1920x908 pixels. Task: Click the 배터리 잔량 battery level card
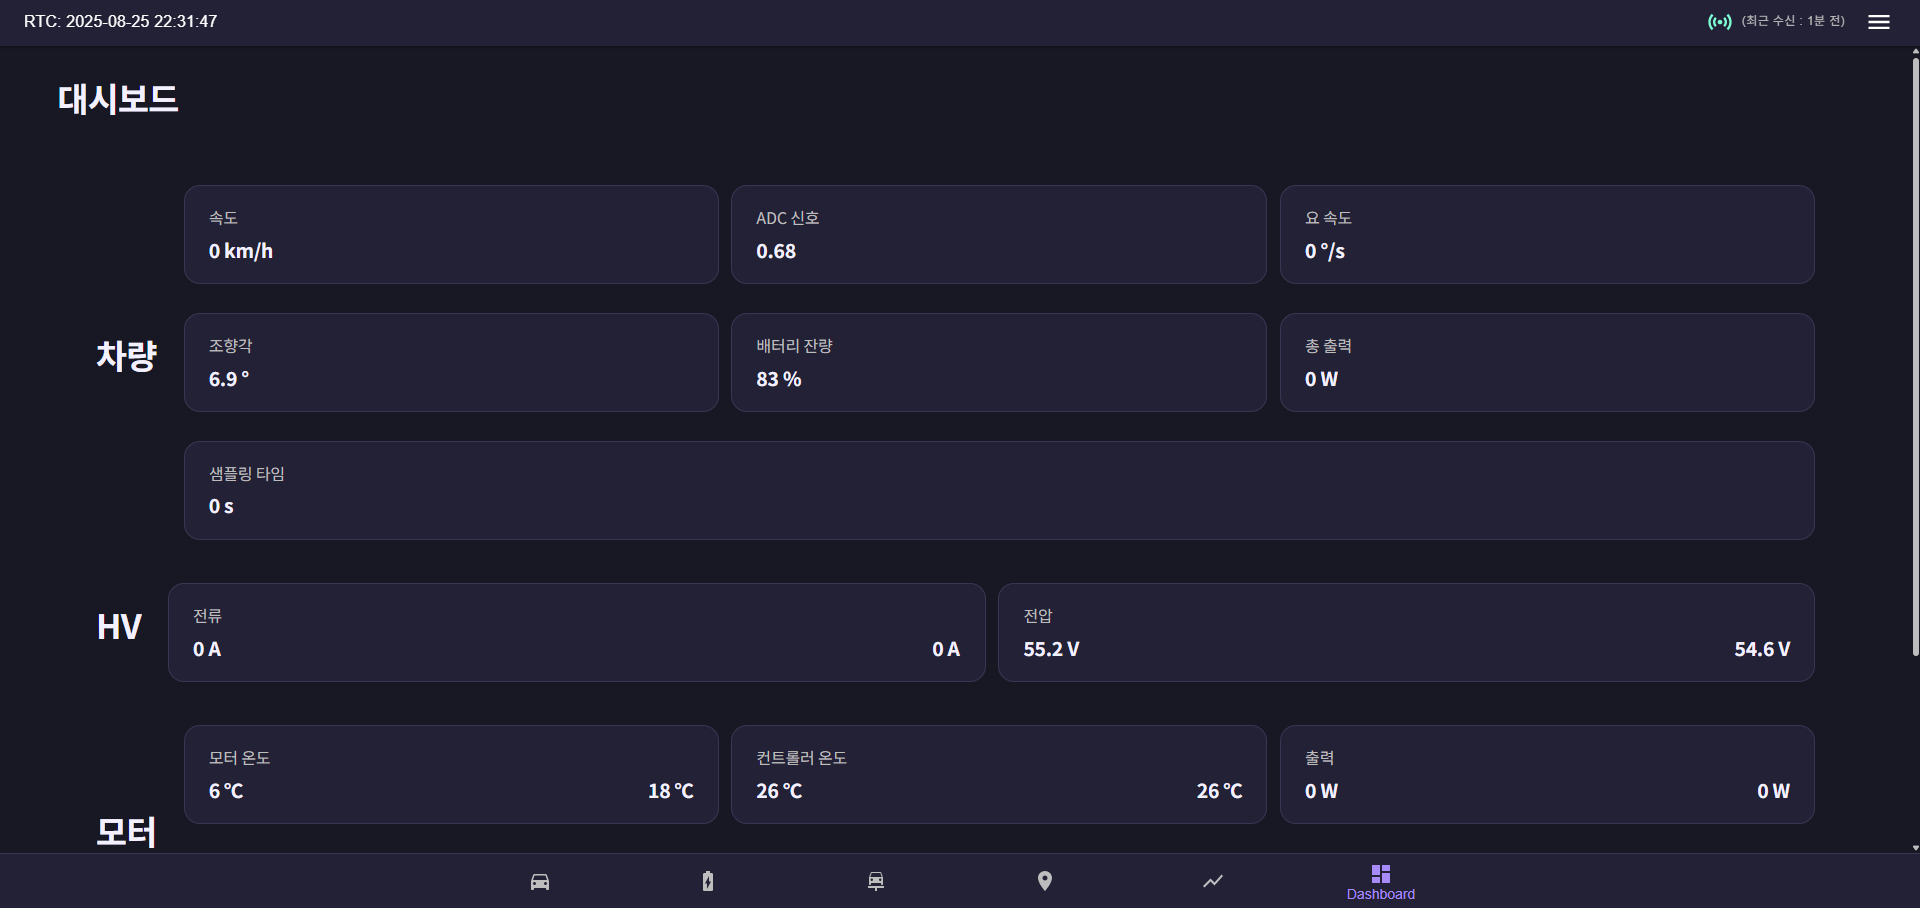pos(998,362)
